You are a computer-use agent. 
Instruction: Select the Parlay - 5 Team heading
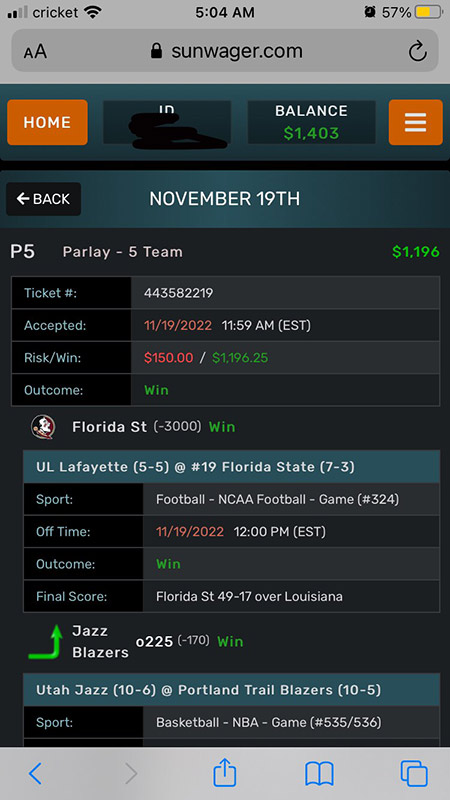pos(122,252)
